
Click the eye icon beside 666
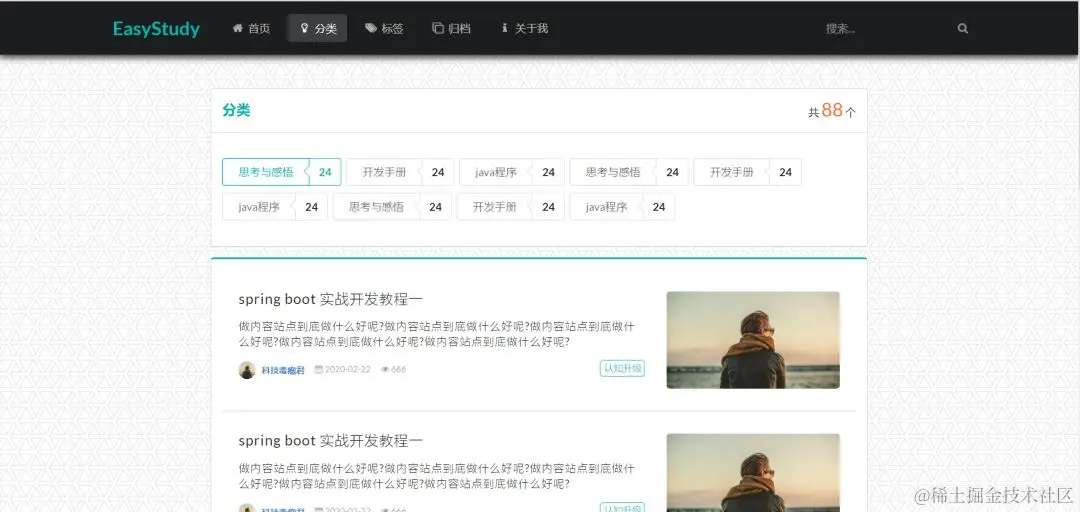coord(386,369)
